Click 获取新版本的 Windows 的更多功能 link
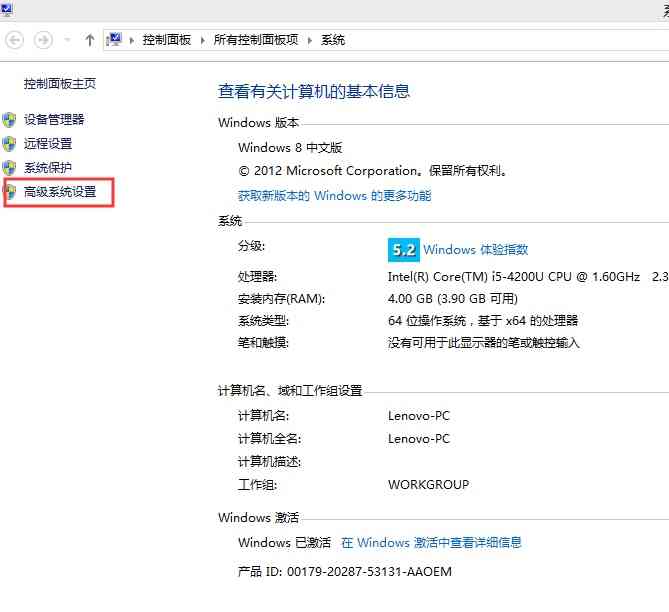This screenshot has width=669, height=612. pyautogui.click(x=334, y=196)
